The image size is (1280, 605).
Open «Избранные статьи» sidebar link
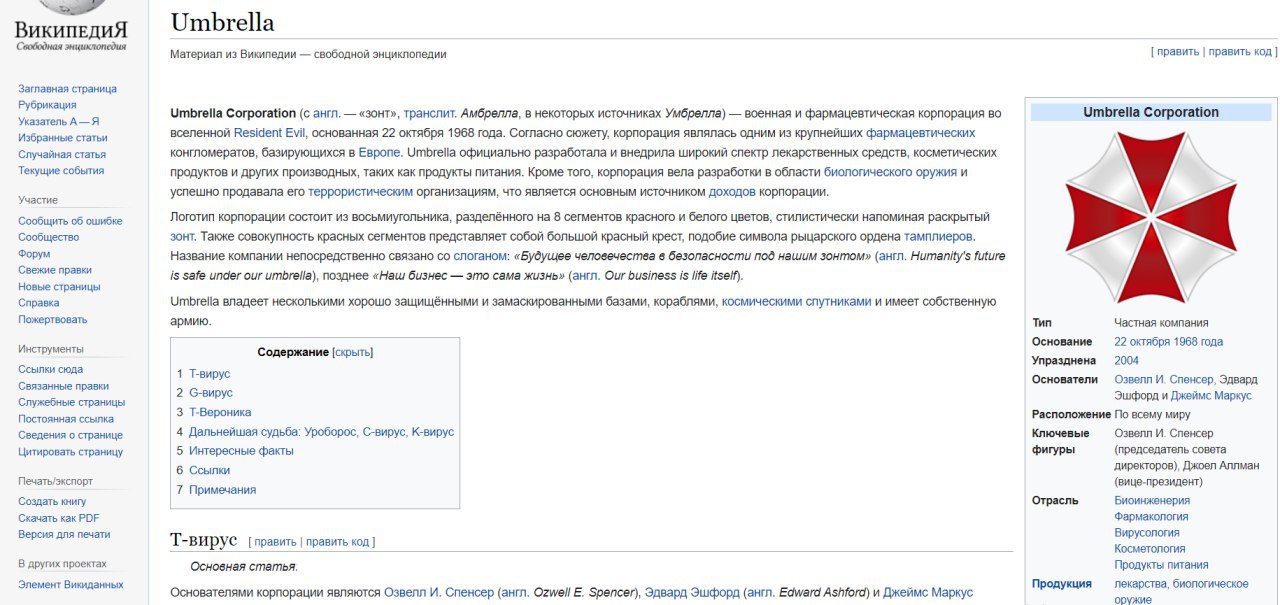[x=62, y=137]
